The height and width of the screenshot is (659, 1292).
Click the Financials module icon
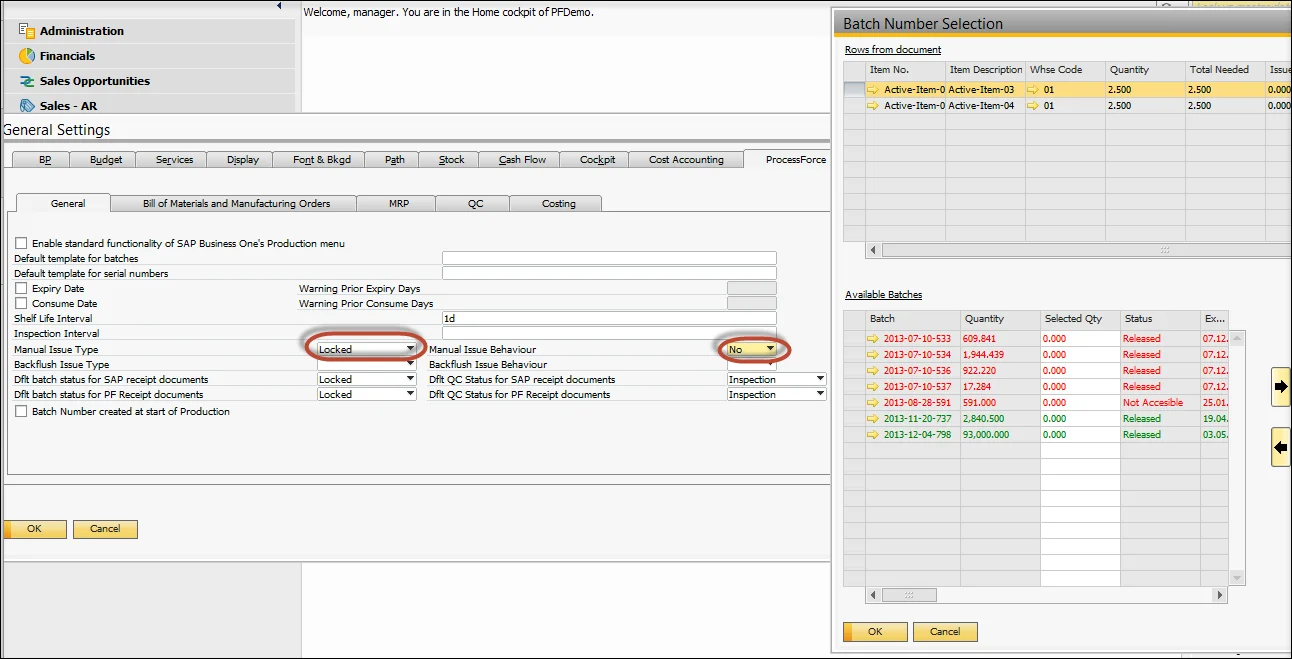[27, 56]
